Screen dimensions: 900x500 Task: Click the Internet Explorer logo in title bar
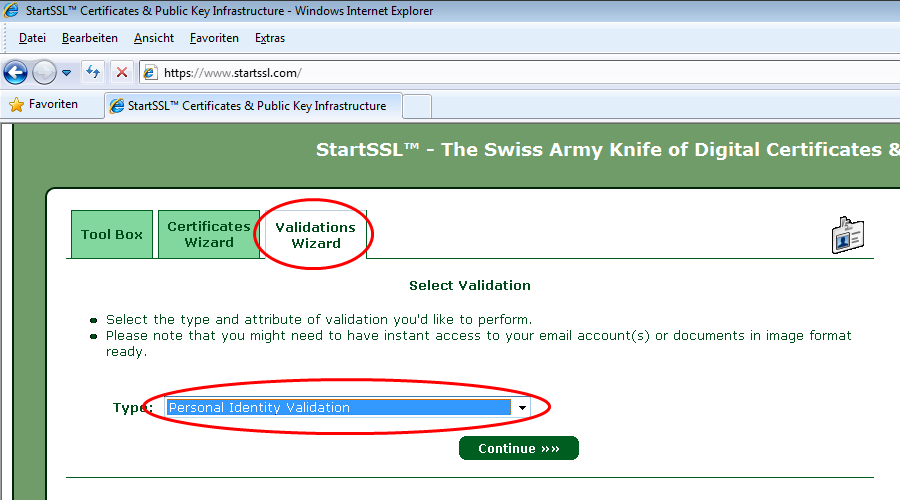tap(11, 10)
